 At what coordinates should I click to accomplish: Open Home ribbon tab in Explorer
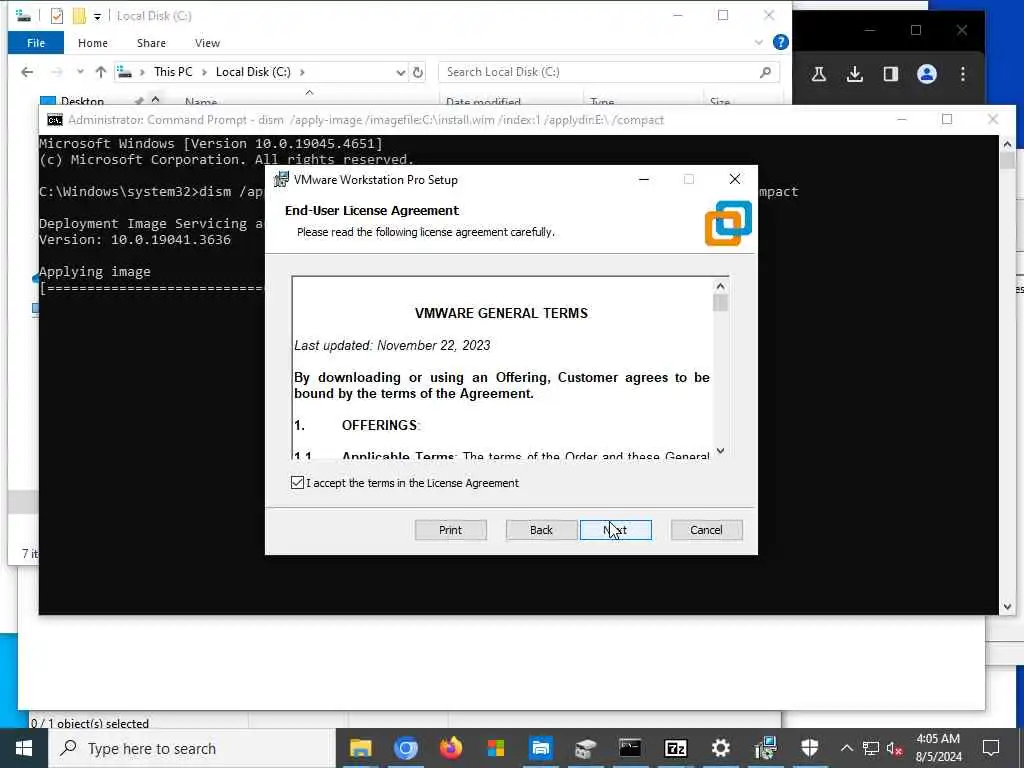coord(93,43)
